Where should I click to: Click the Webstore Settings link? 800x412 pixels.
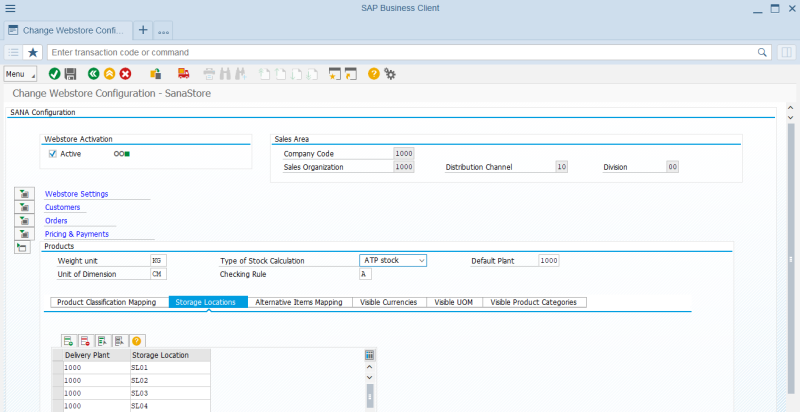[77, 194]
